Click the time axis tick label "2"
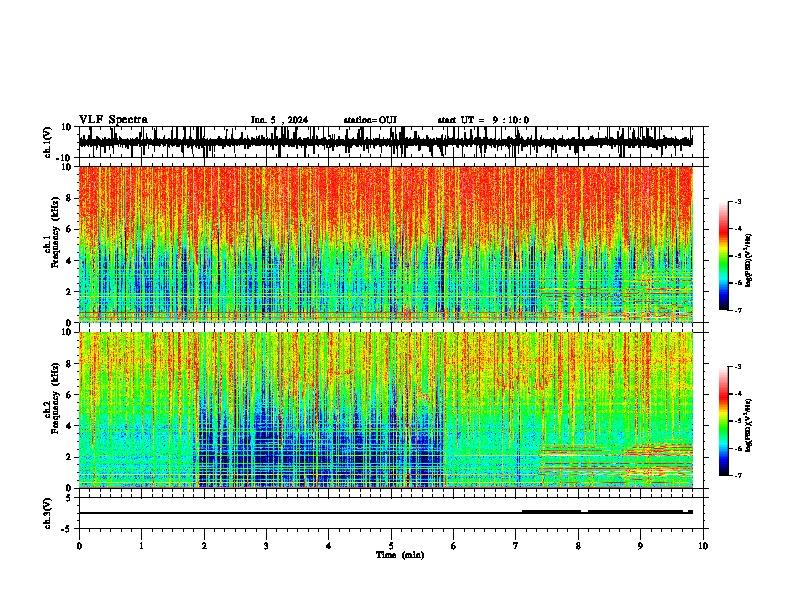792x612 pixels. 204,546
